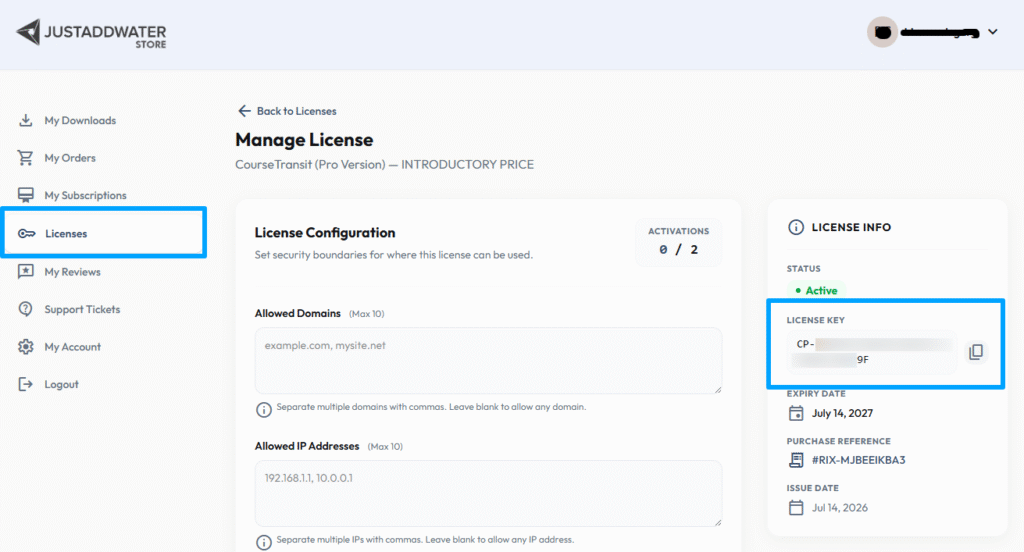1024x552 pixels.
Task: Click the Allowed IP Addresses text area
Action: tap(488, 493)
